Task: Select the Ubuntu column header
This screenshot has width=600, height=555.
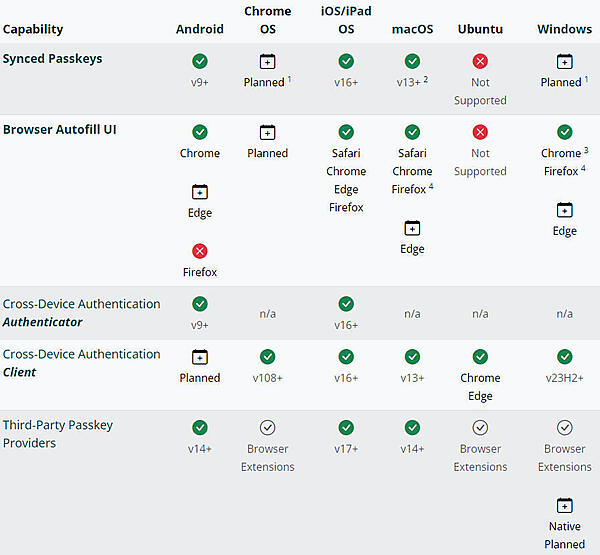Action: [480, 29]
